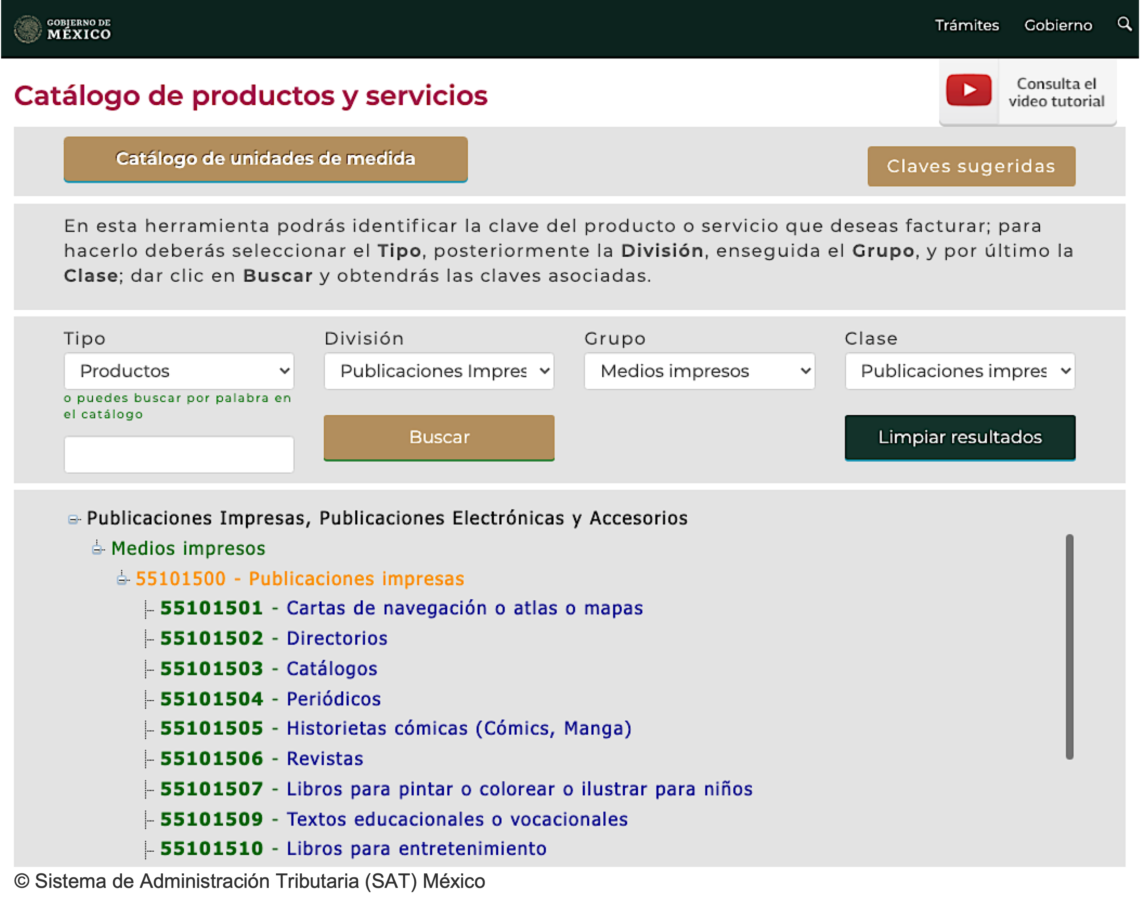The height and width of the screenshot is (906, 1140).
Task: Click the keyword search text field
Action: point(179,454)
